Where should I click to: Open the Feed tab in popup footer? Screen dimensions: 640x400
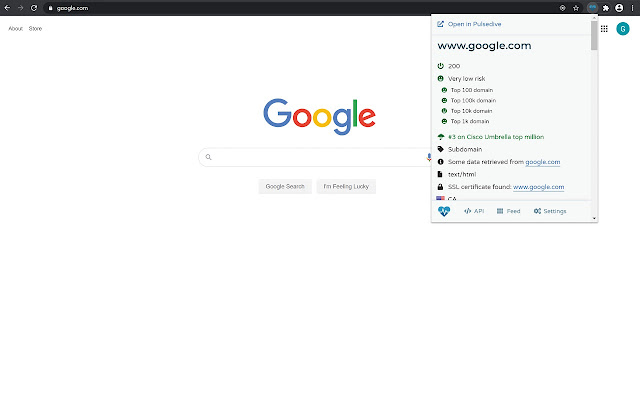pos(508,211)
